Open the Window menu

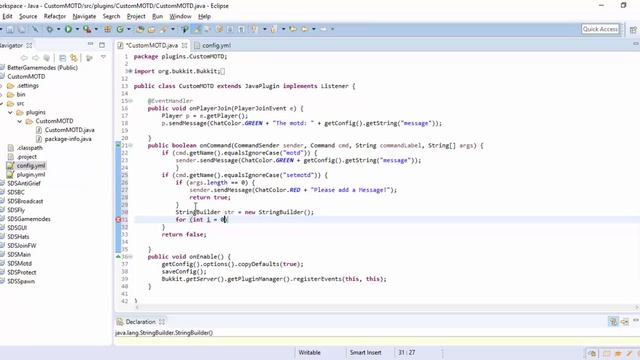[x=180, y=16]
